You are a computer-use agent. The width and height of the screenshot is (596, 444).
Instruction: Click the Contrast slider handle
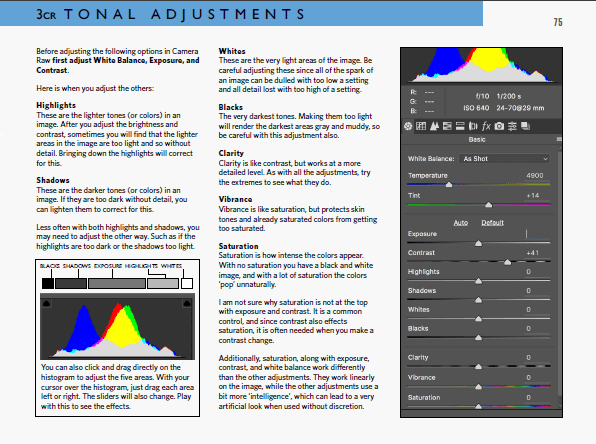coord(507,262)
